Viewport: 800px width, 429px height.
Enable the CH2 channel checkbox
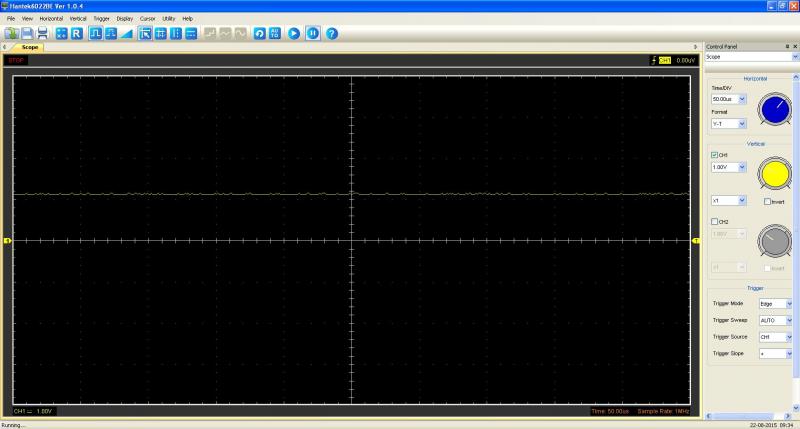714,221
